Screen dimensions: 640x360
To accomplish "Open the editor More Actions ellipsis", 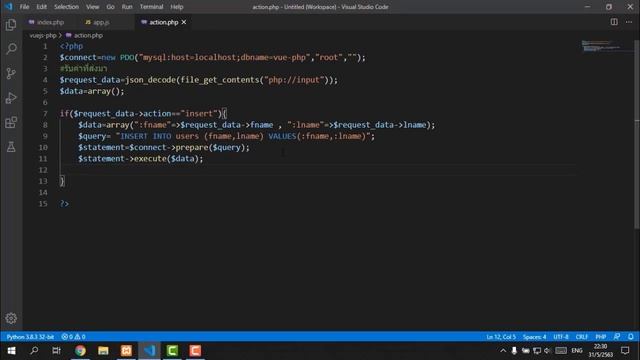I will [x=629, y=22].
